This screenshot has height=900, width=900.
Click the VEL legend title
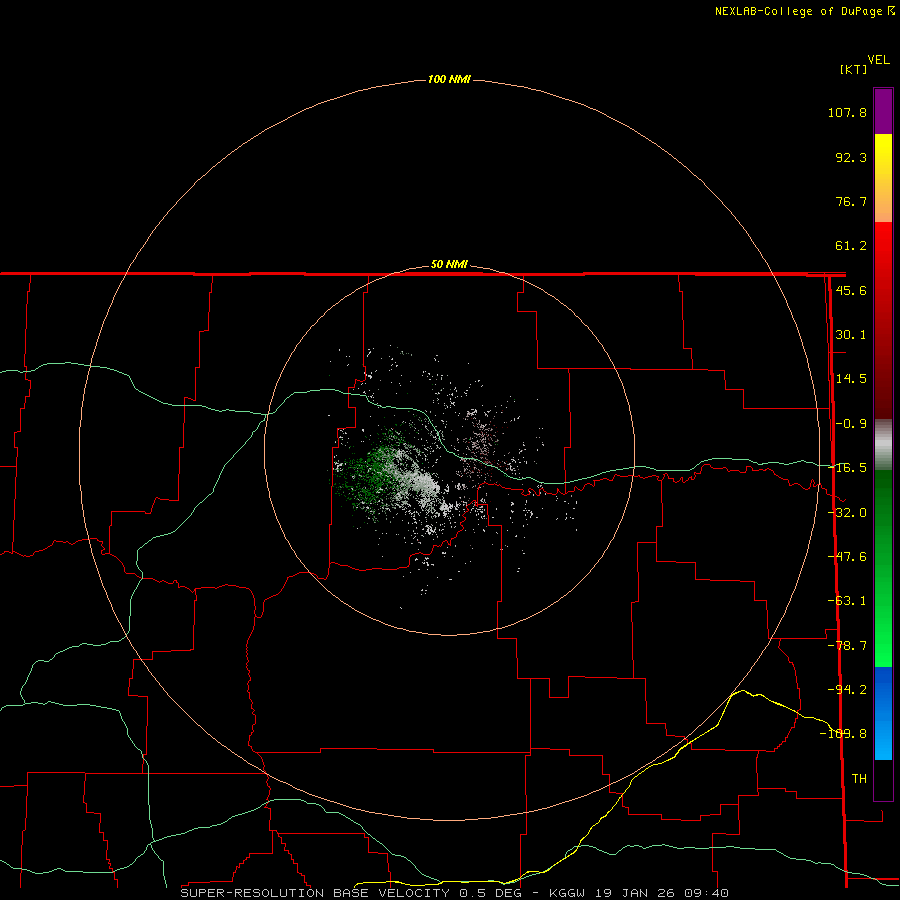pos(878,60)
